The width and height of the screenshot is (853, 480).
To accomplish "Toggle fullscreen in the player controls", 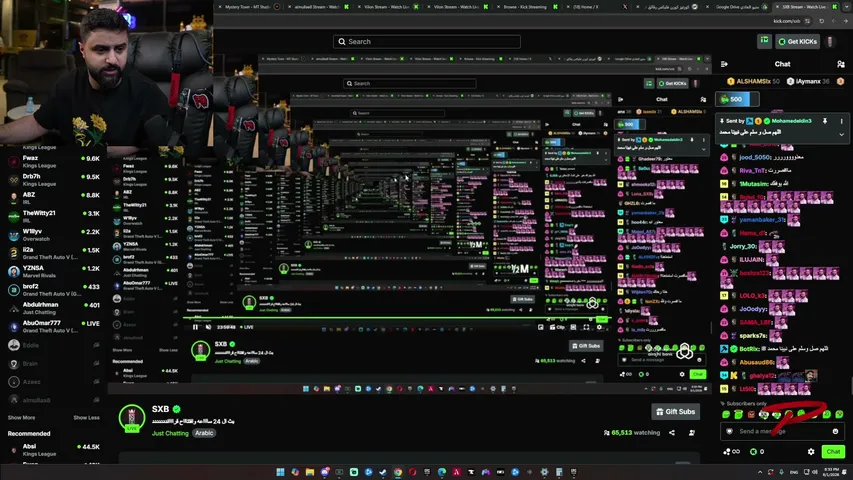I will point(586,327).
